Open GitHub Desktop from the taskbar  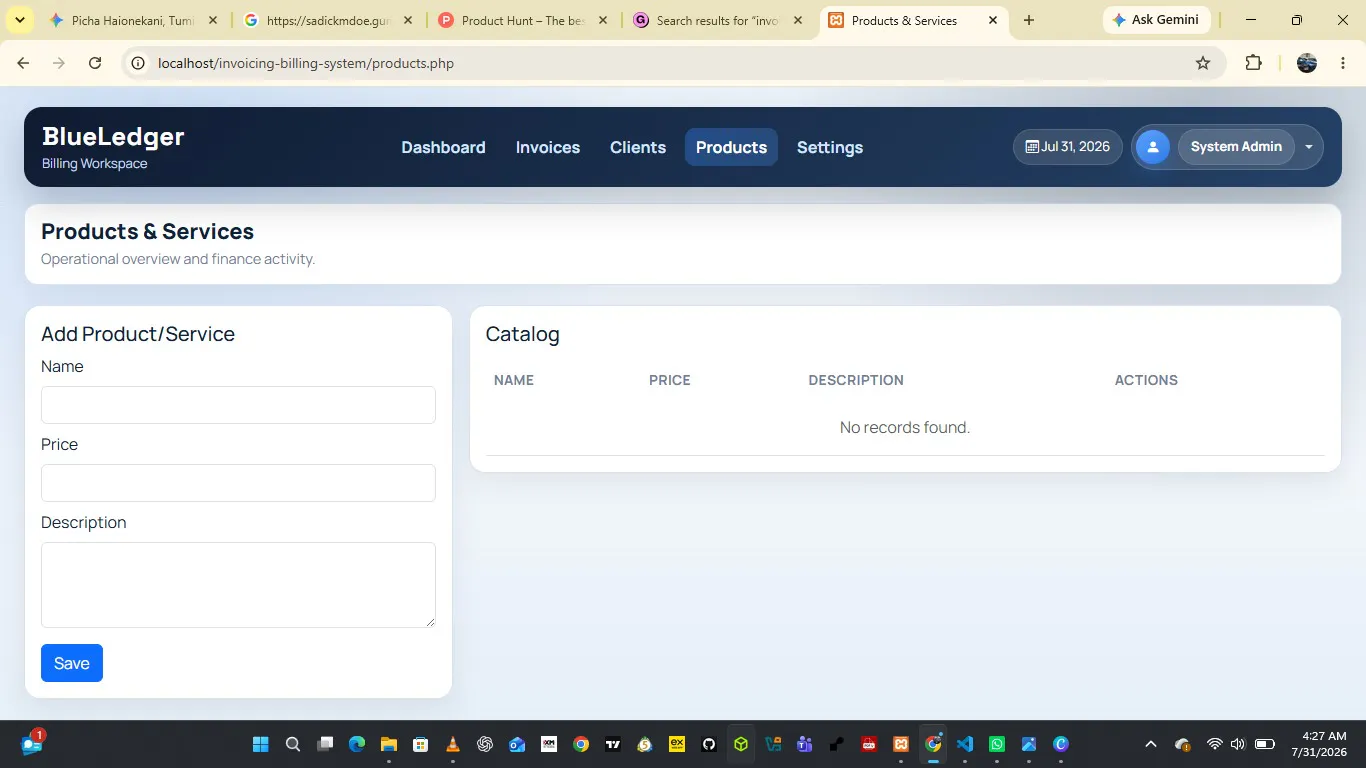(709, 744)
